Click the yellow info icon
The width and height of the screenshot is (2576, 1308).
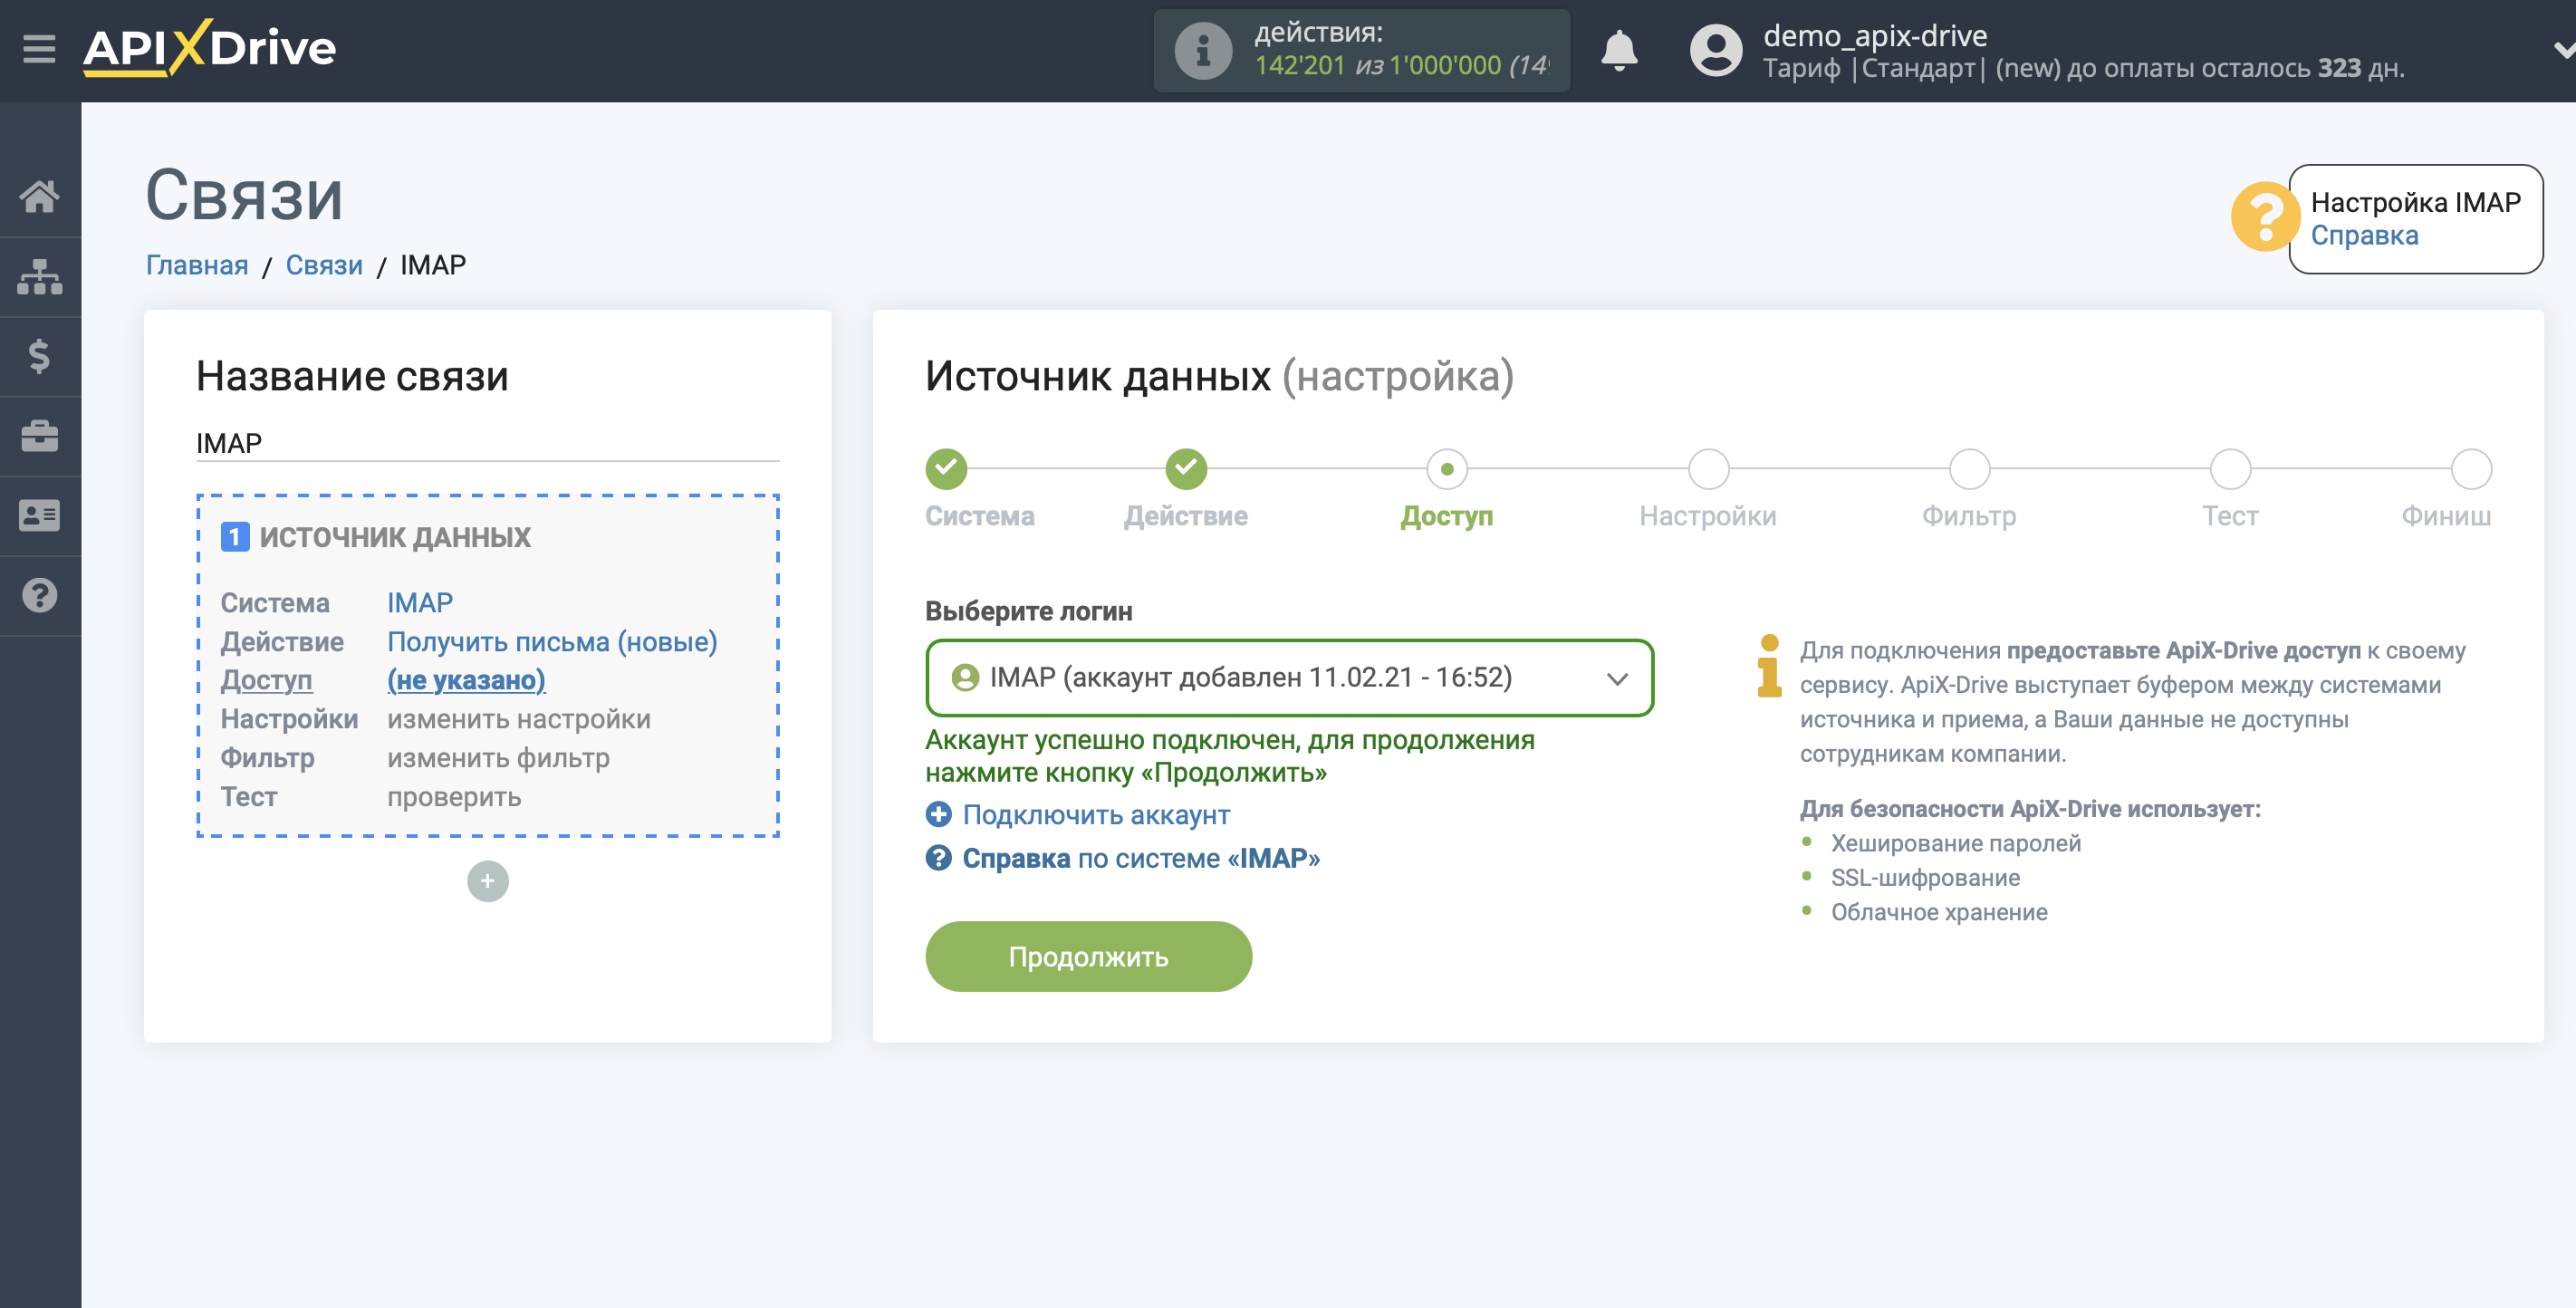coord(1769,666)
